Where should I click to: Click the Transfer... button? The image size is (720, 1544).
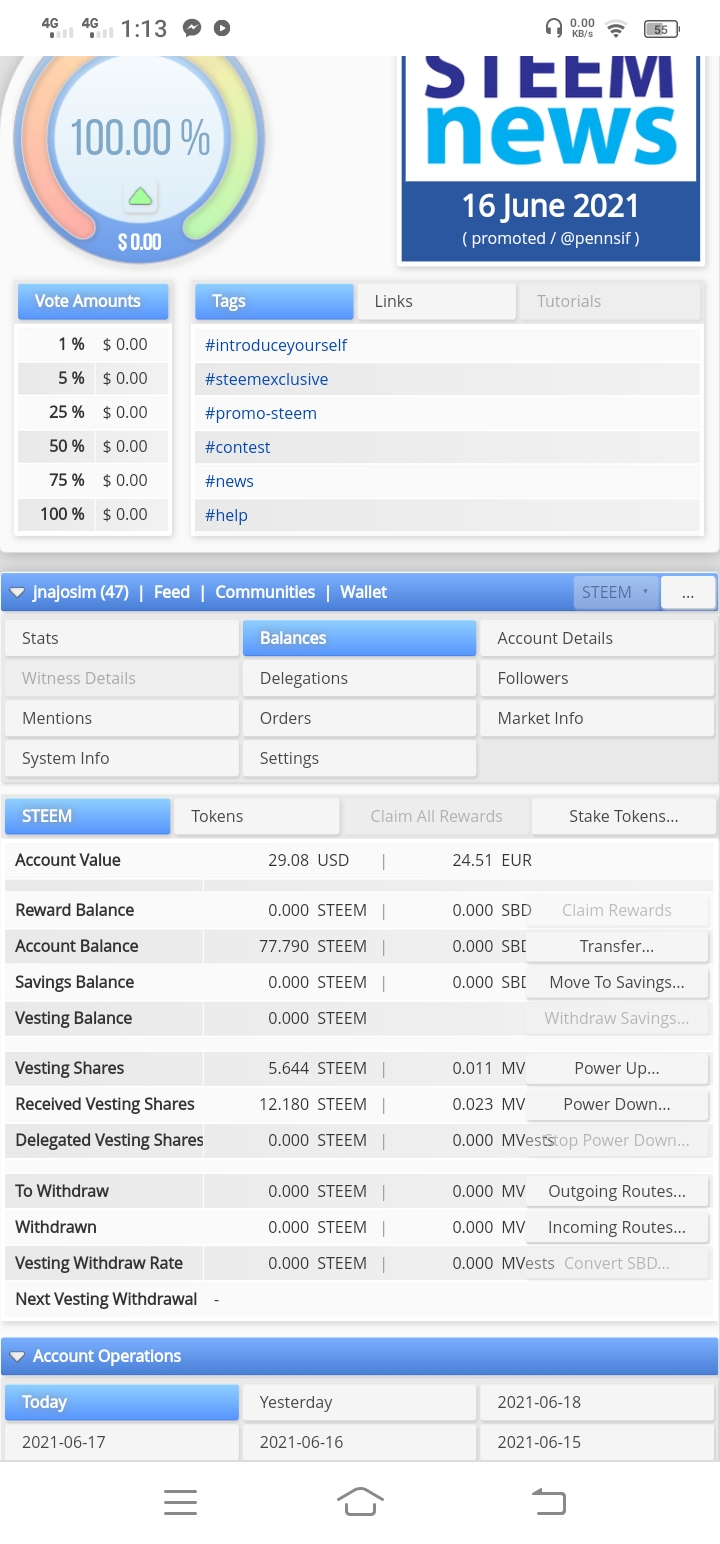tap(617, 946)
